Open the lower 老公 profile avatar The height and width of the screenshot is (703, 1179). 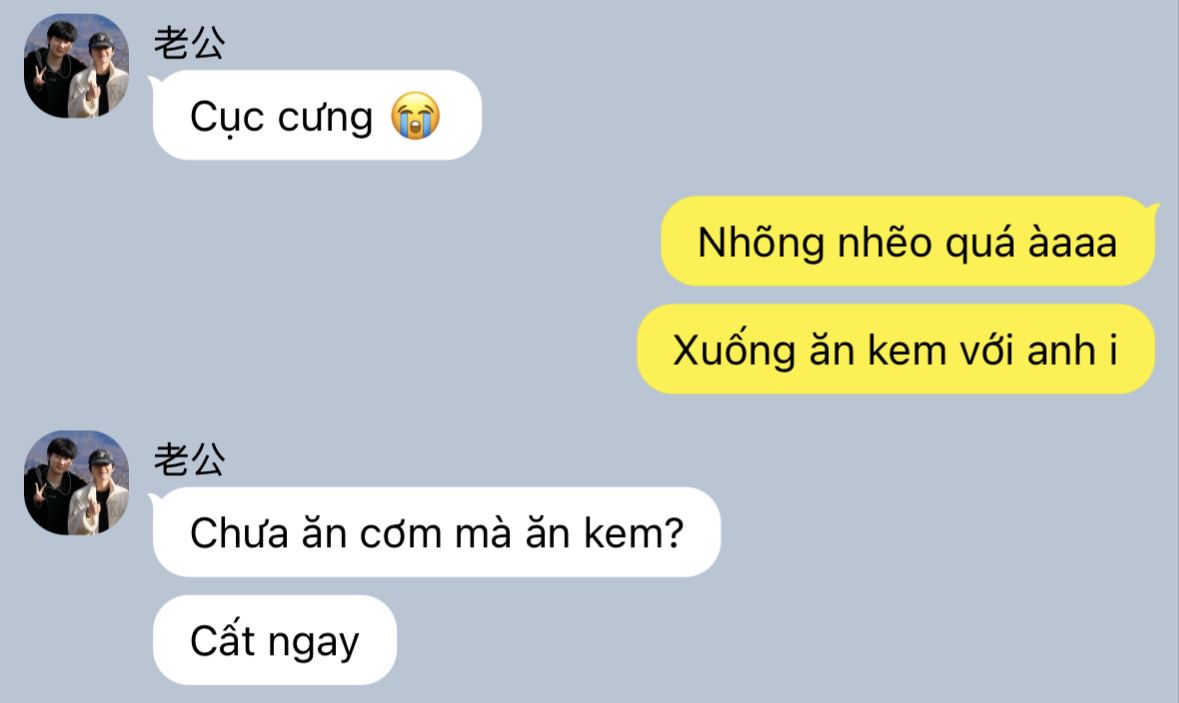77,483
